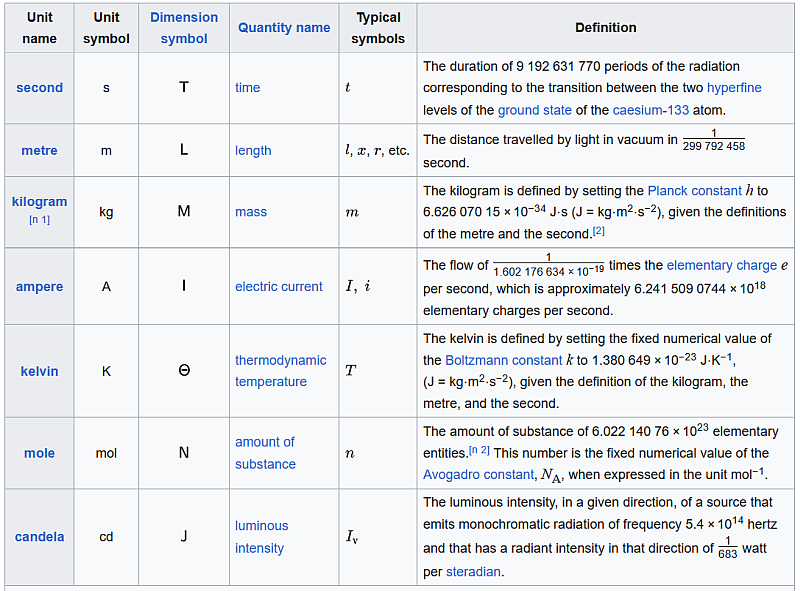Click the 'metre' unit link
The height and width of the screenshot is (591, 800).
(39, 151)
